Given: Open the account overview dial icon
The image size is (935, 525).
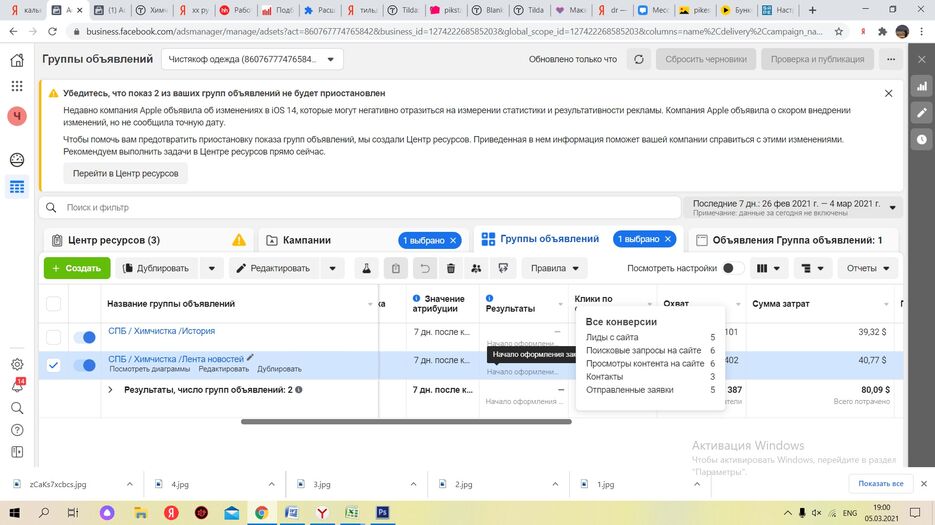Looking at the screenshot, I should 17,159.
